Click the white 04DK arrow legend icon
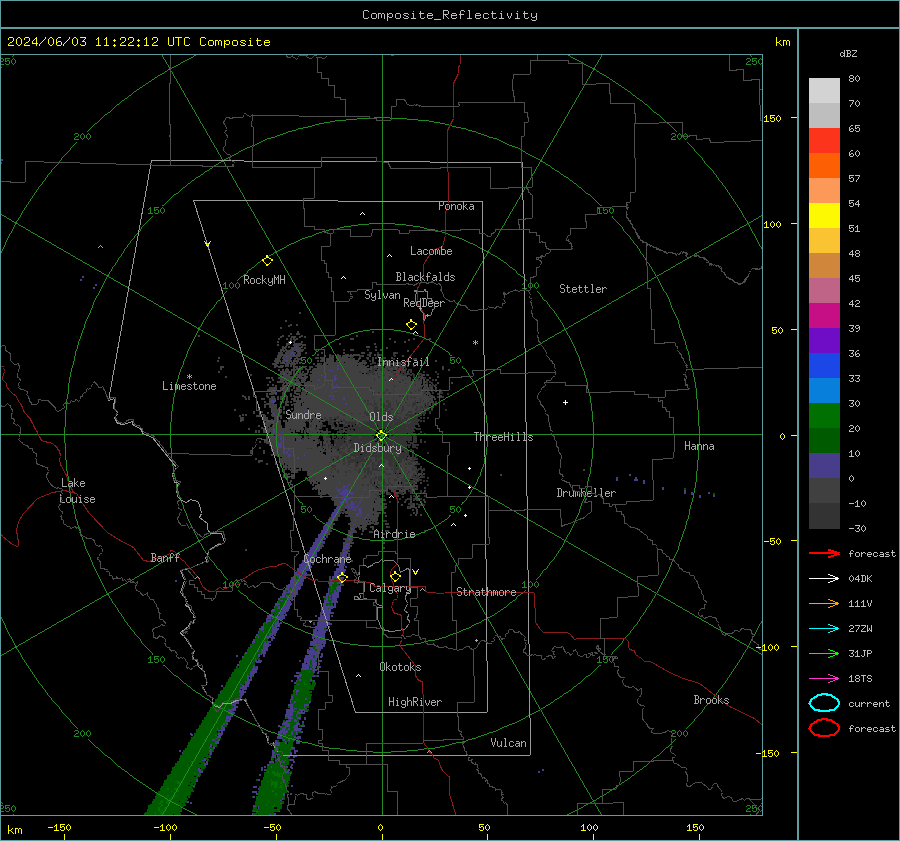The height and width of the screenshot is (841, 900). [x=824, y=579]
